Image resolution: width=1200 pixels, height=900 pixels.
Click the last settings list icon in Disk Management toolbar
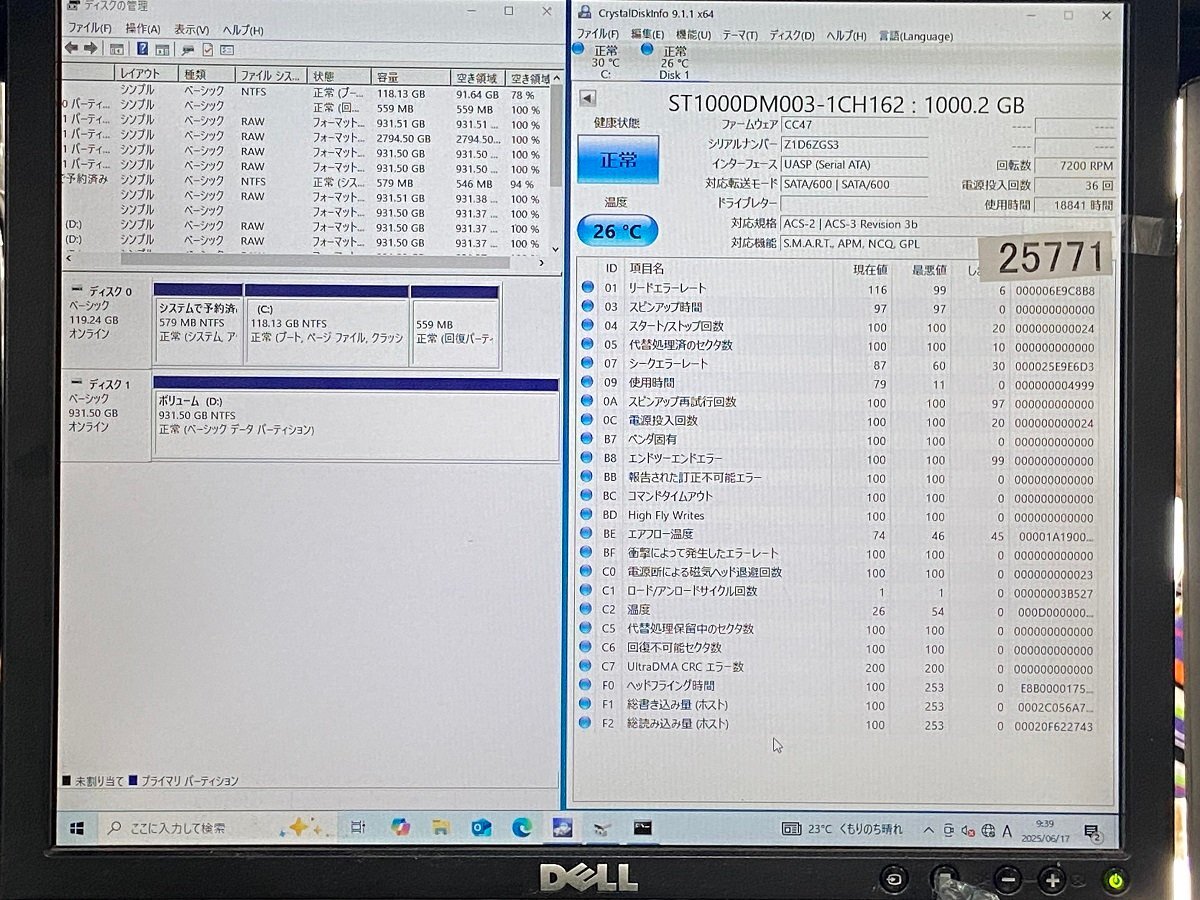[x=227, y=49]
